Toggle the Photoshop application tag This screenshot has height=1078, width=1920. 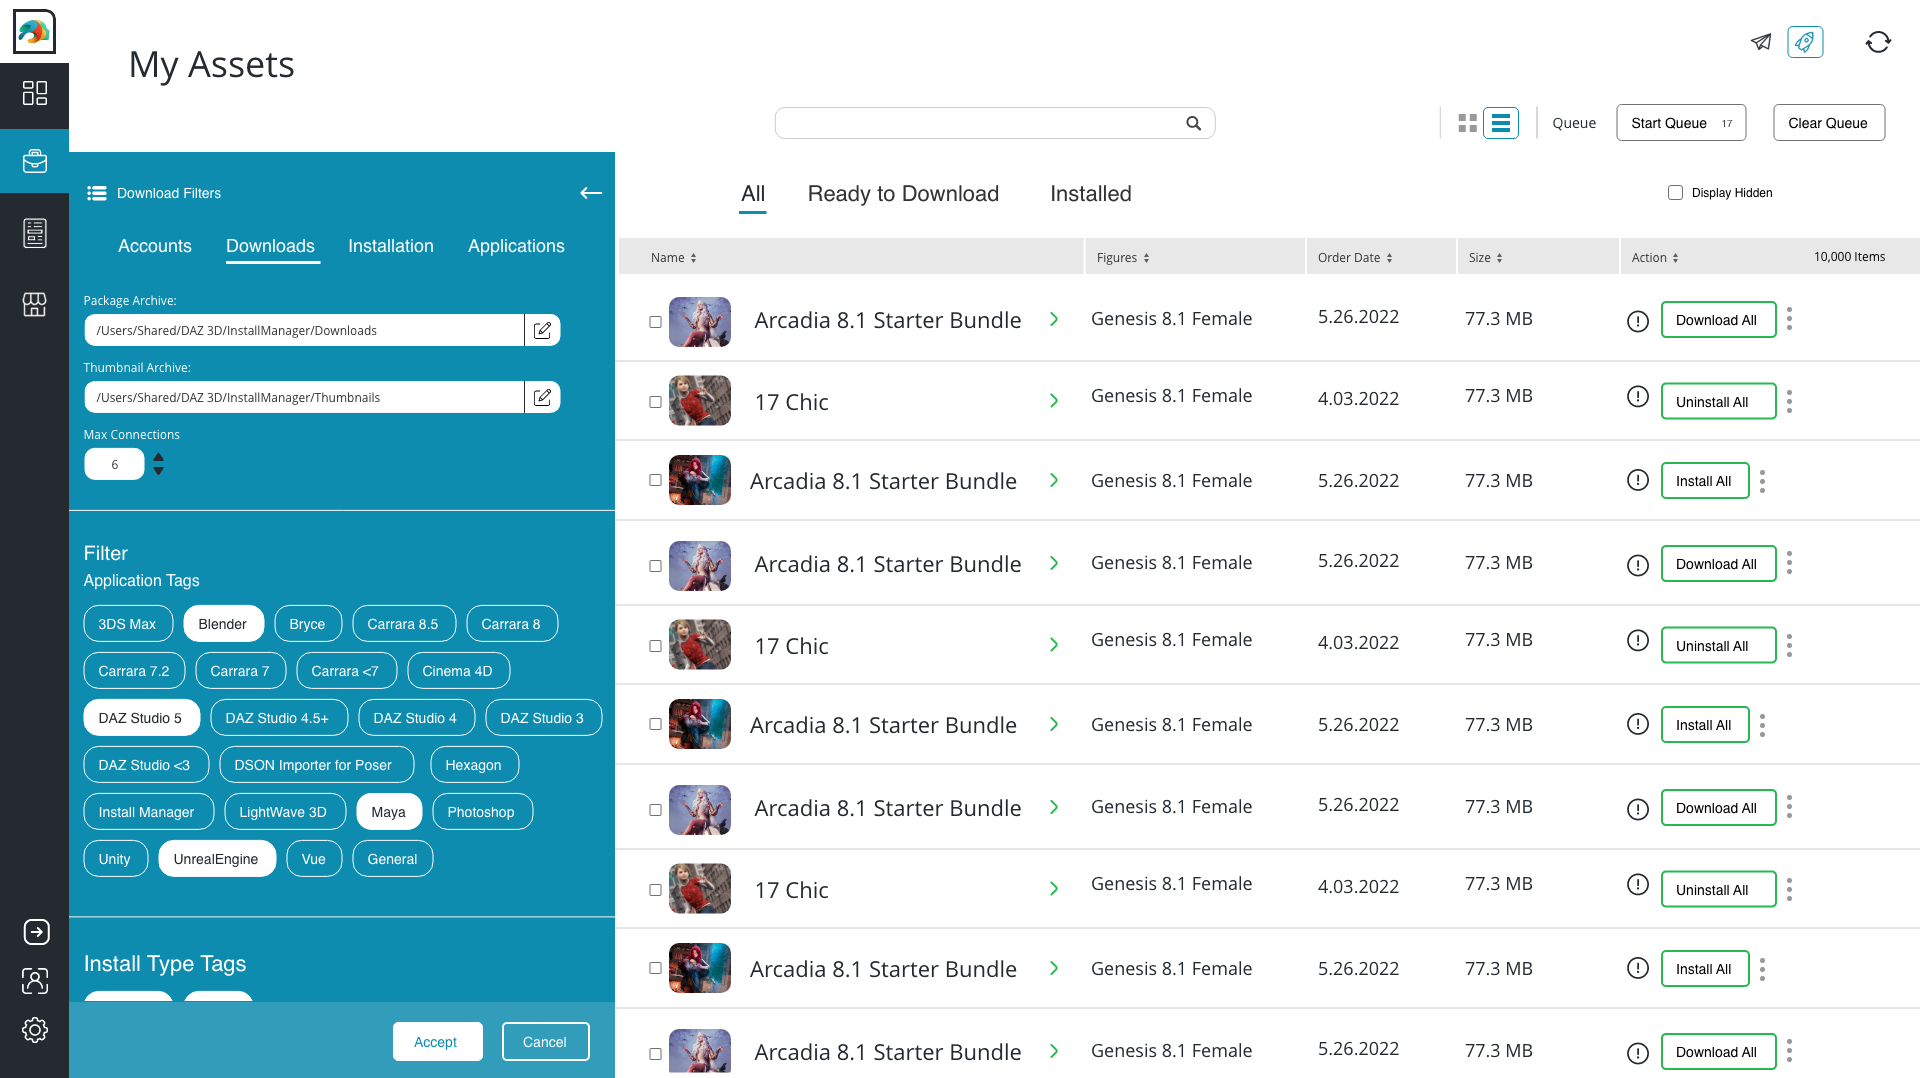click(482, 812)
